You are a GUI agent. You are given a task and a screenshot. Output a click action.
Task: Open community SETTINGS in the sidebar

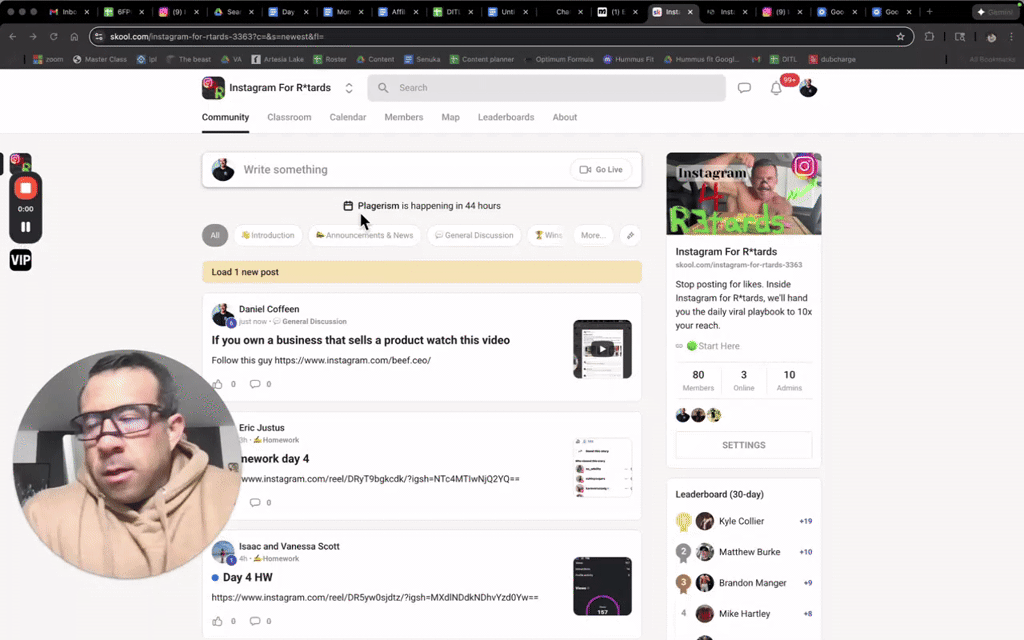744,445
